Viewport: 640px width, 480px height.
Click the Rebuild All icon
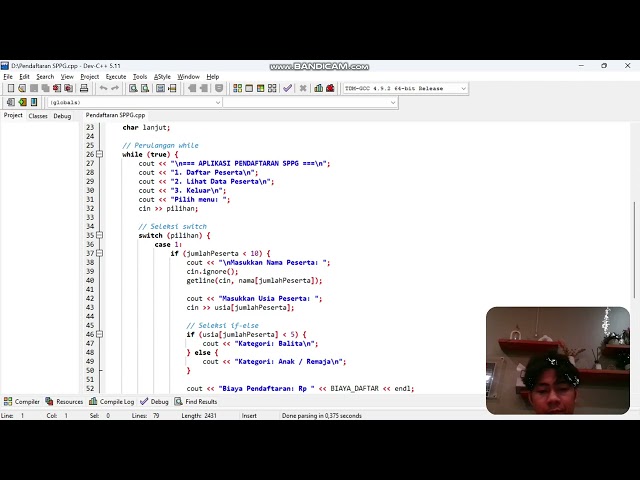(x=272, y=88)
